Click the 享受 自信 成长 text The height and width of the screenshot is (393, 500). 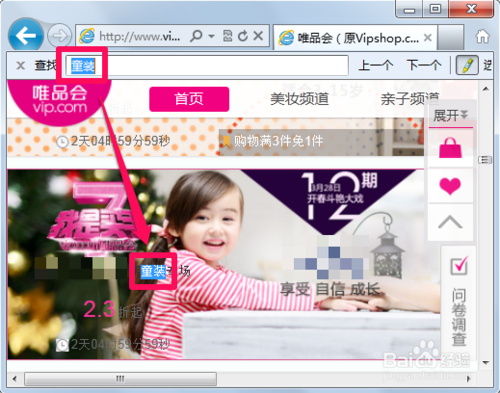point(330,289)
